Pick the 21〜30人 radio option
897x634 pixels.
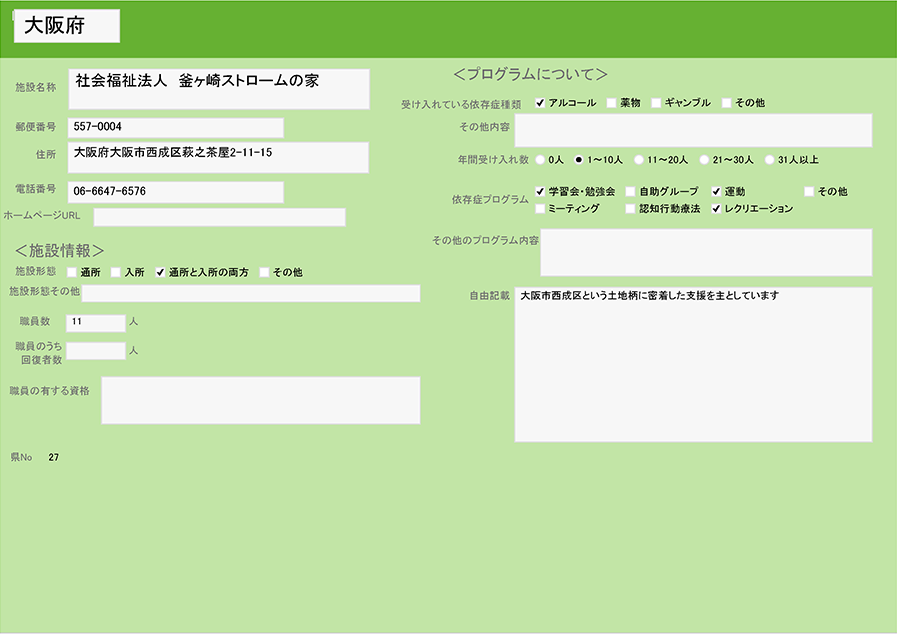pyautogui.click(x=704, y=159)
